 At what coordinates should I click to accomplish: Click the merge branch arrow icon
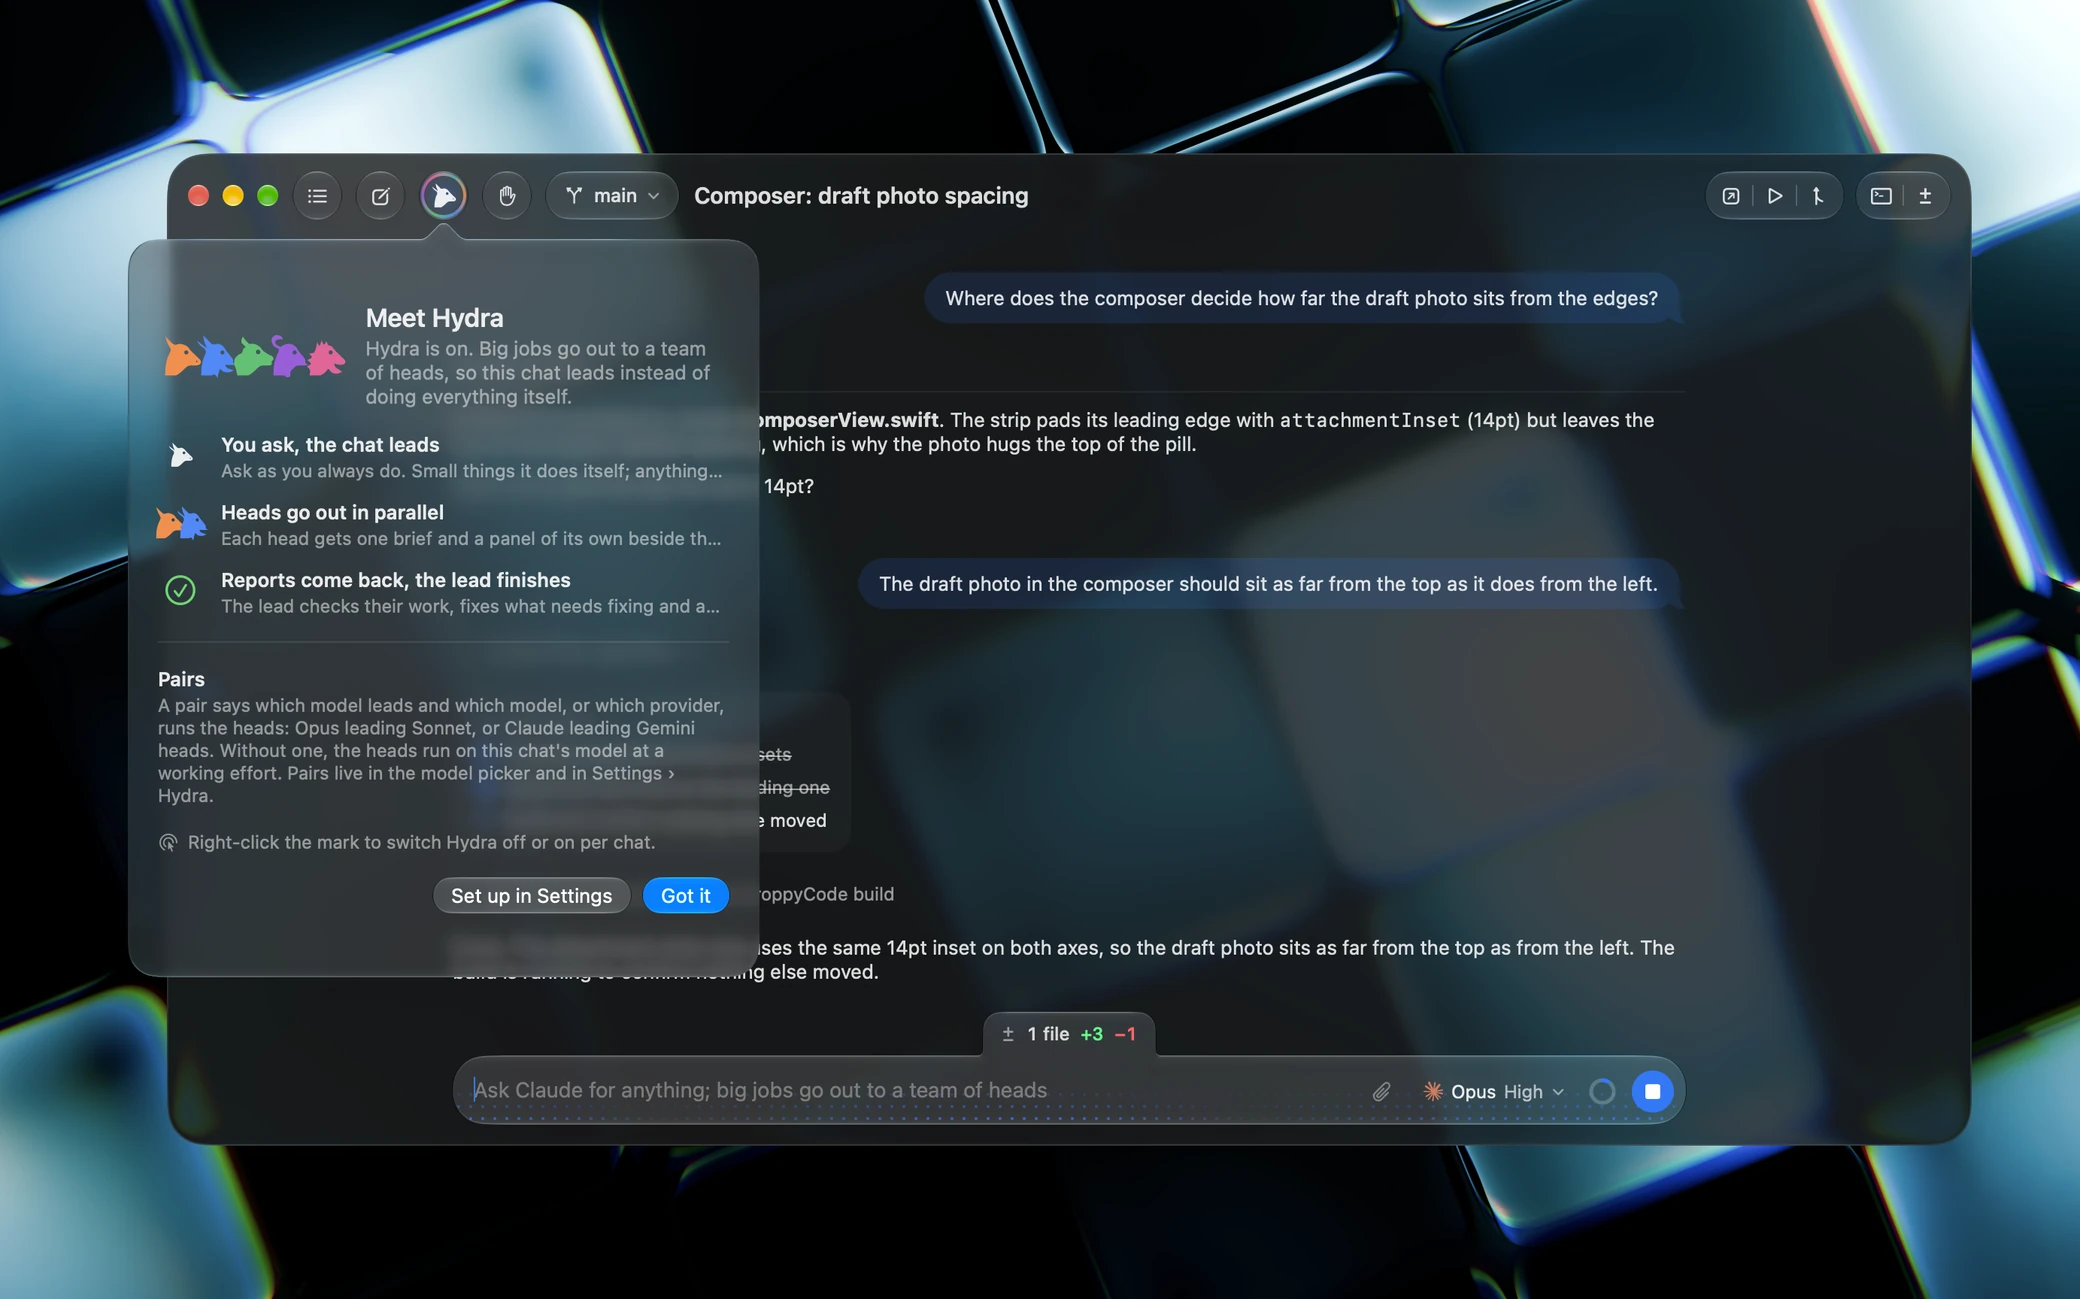(x=1818, y=196)
